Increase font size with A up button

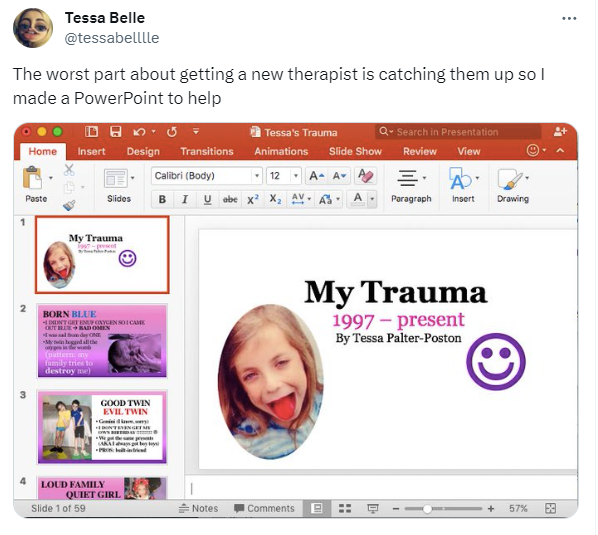point(317,176)
